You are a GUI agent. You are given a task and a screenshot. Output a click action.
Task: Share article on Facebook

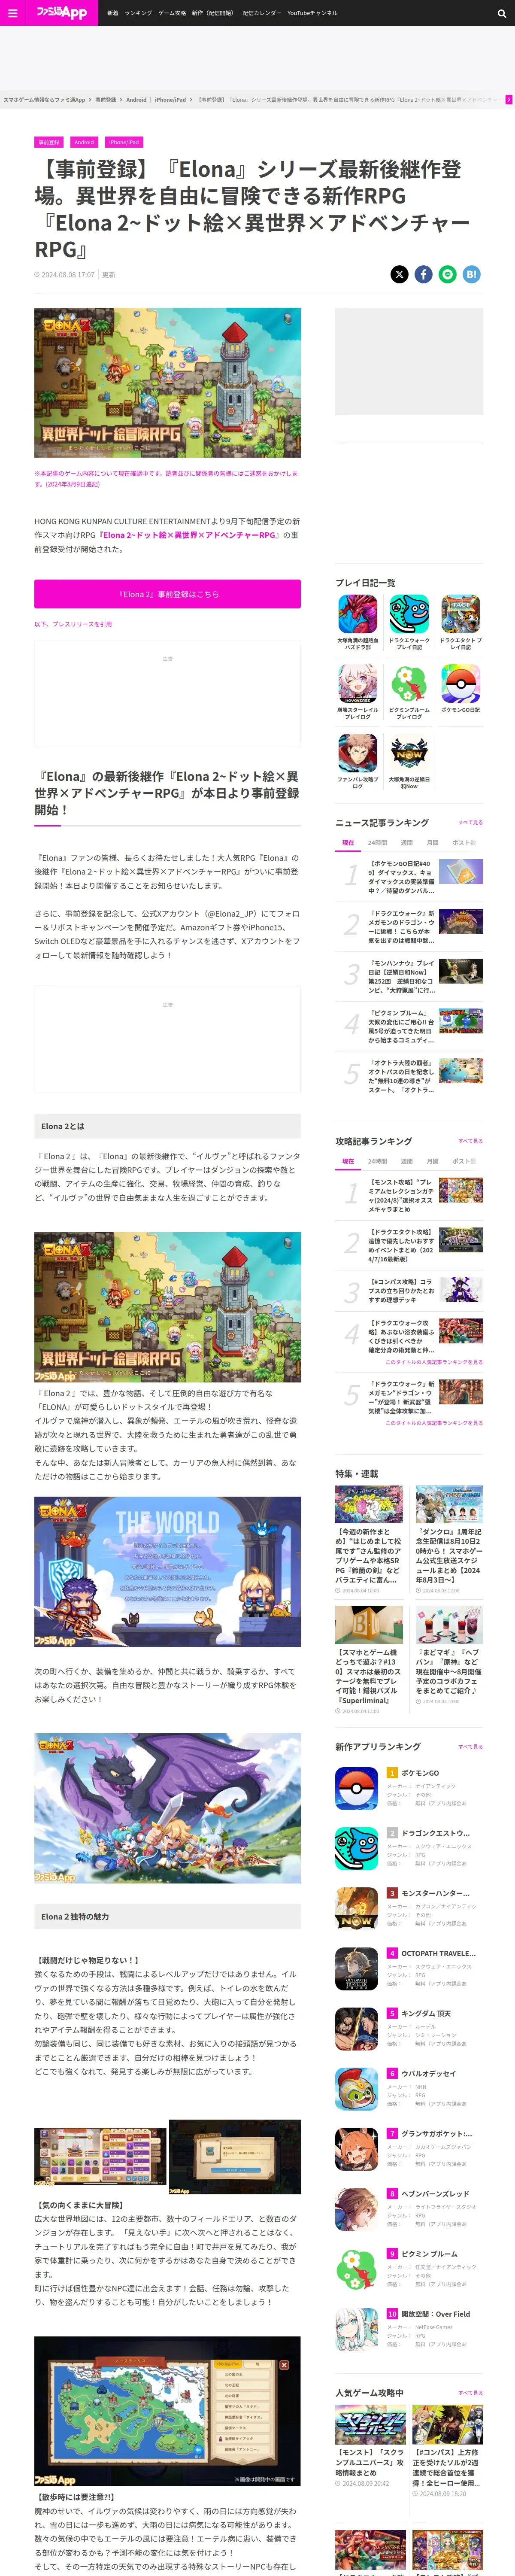coord(424,274)
